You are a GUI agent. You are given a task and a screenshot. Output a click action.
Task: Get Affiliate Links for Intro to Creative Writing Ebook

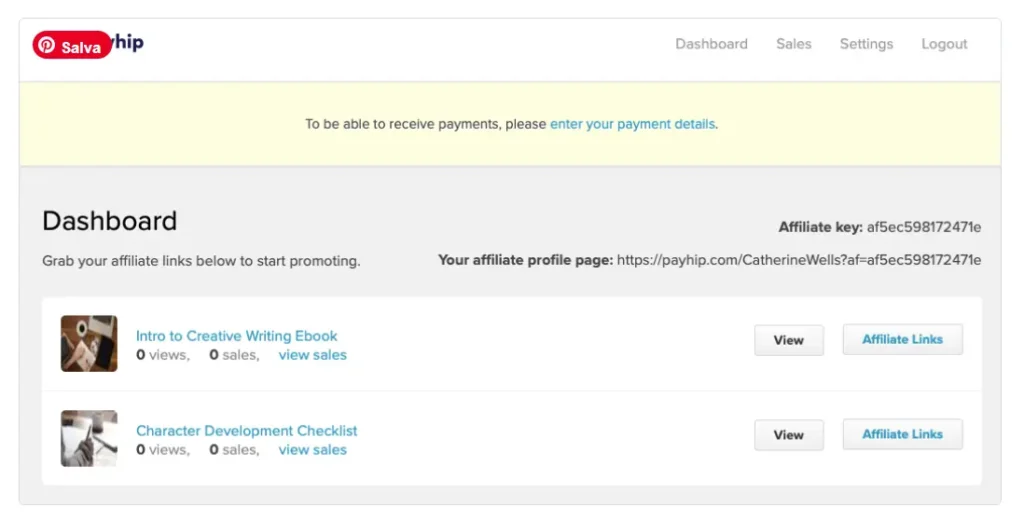tap(902, 339)
